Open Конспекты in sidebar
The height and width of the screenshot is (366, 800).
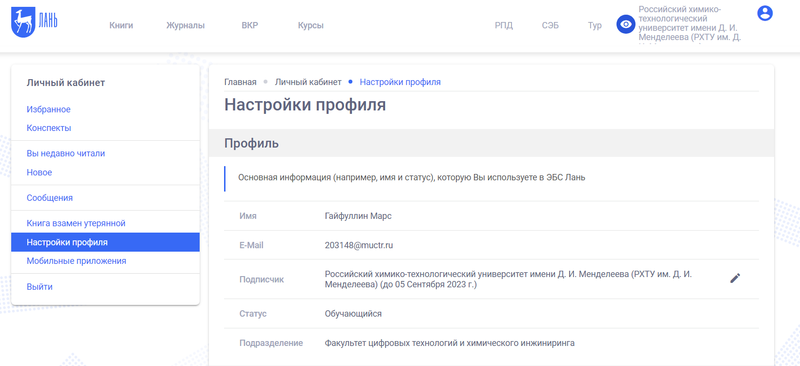coord(49,128)
